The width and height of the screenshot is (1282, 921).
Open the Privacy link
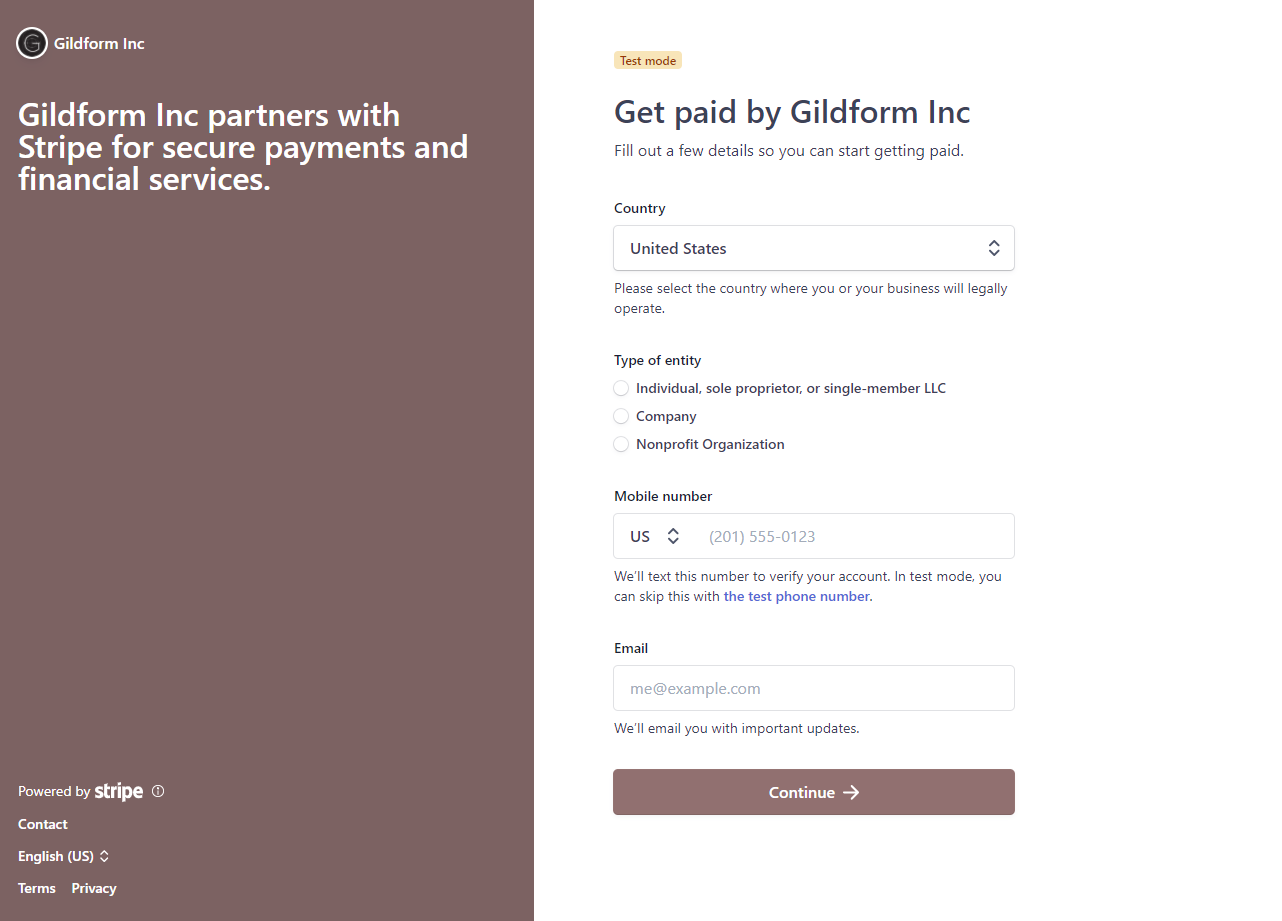point(94,888)
